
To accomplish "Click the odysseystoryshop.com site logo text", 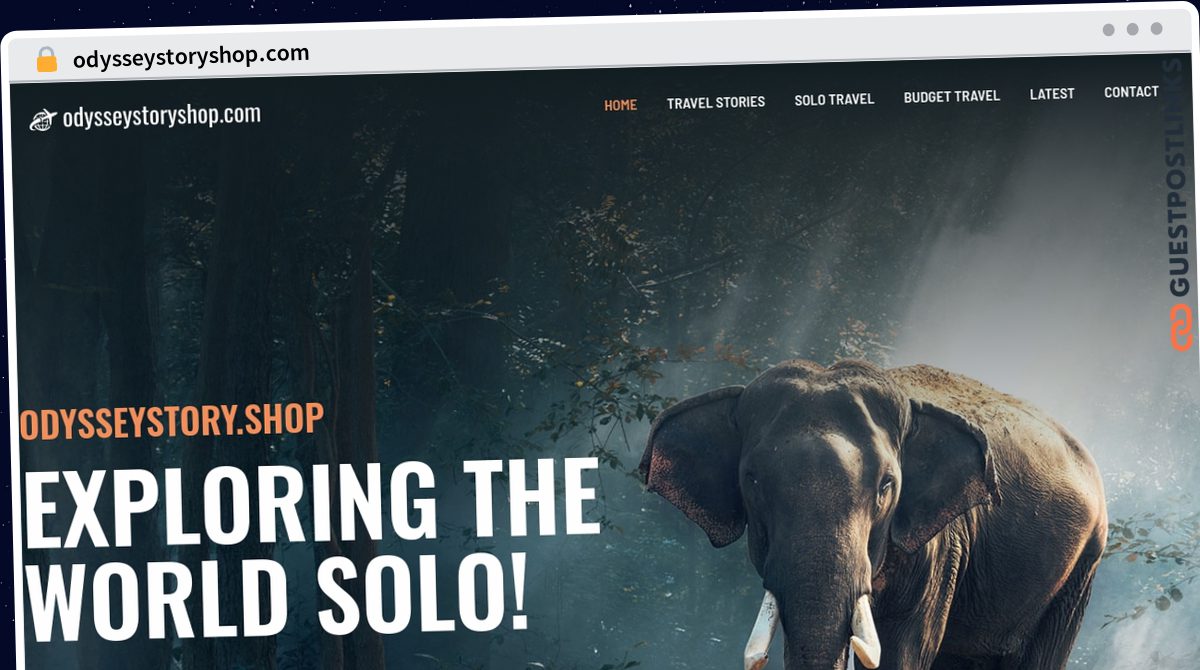I will pos(162,116).
